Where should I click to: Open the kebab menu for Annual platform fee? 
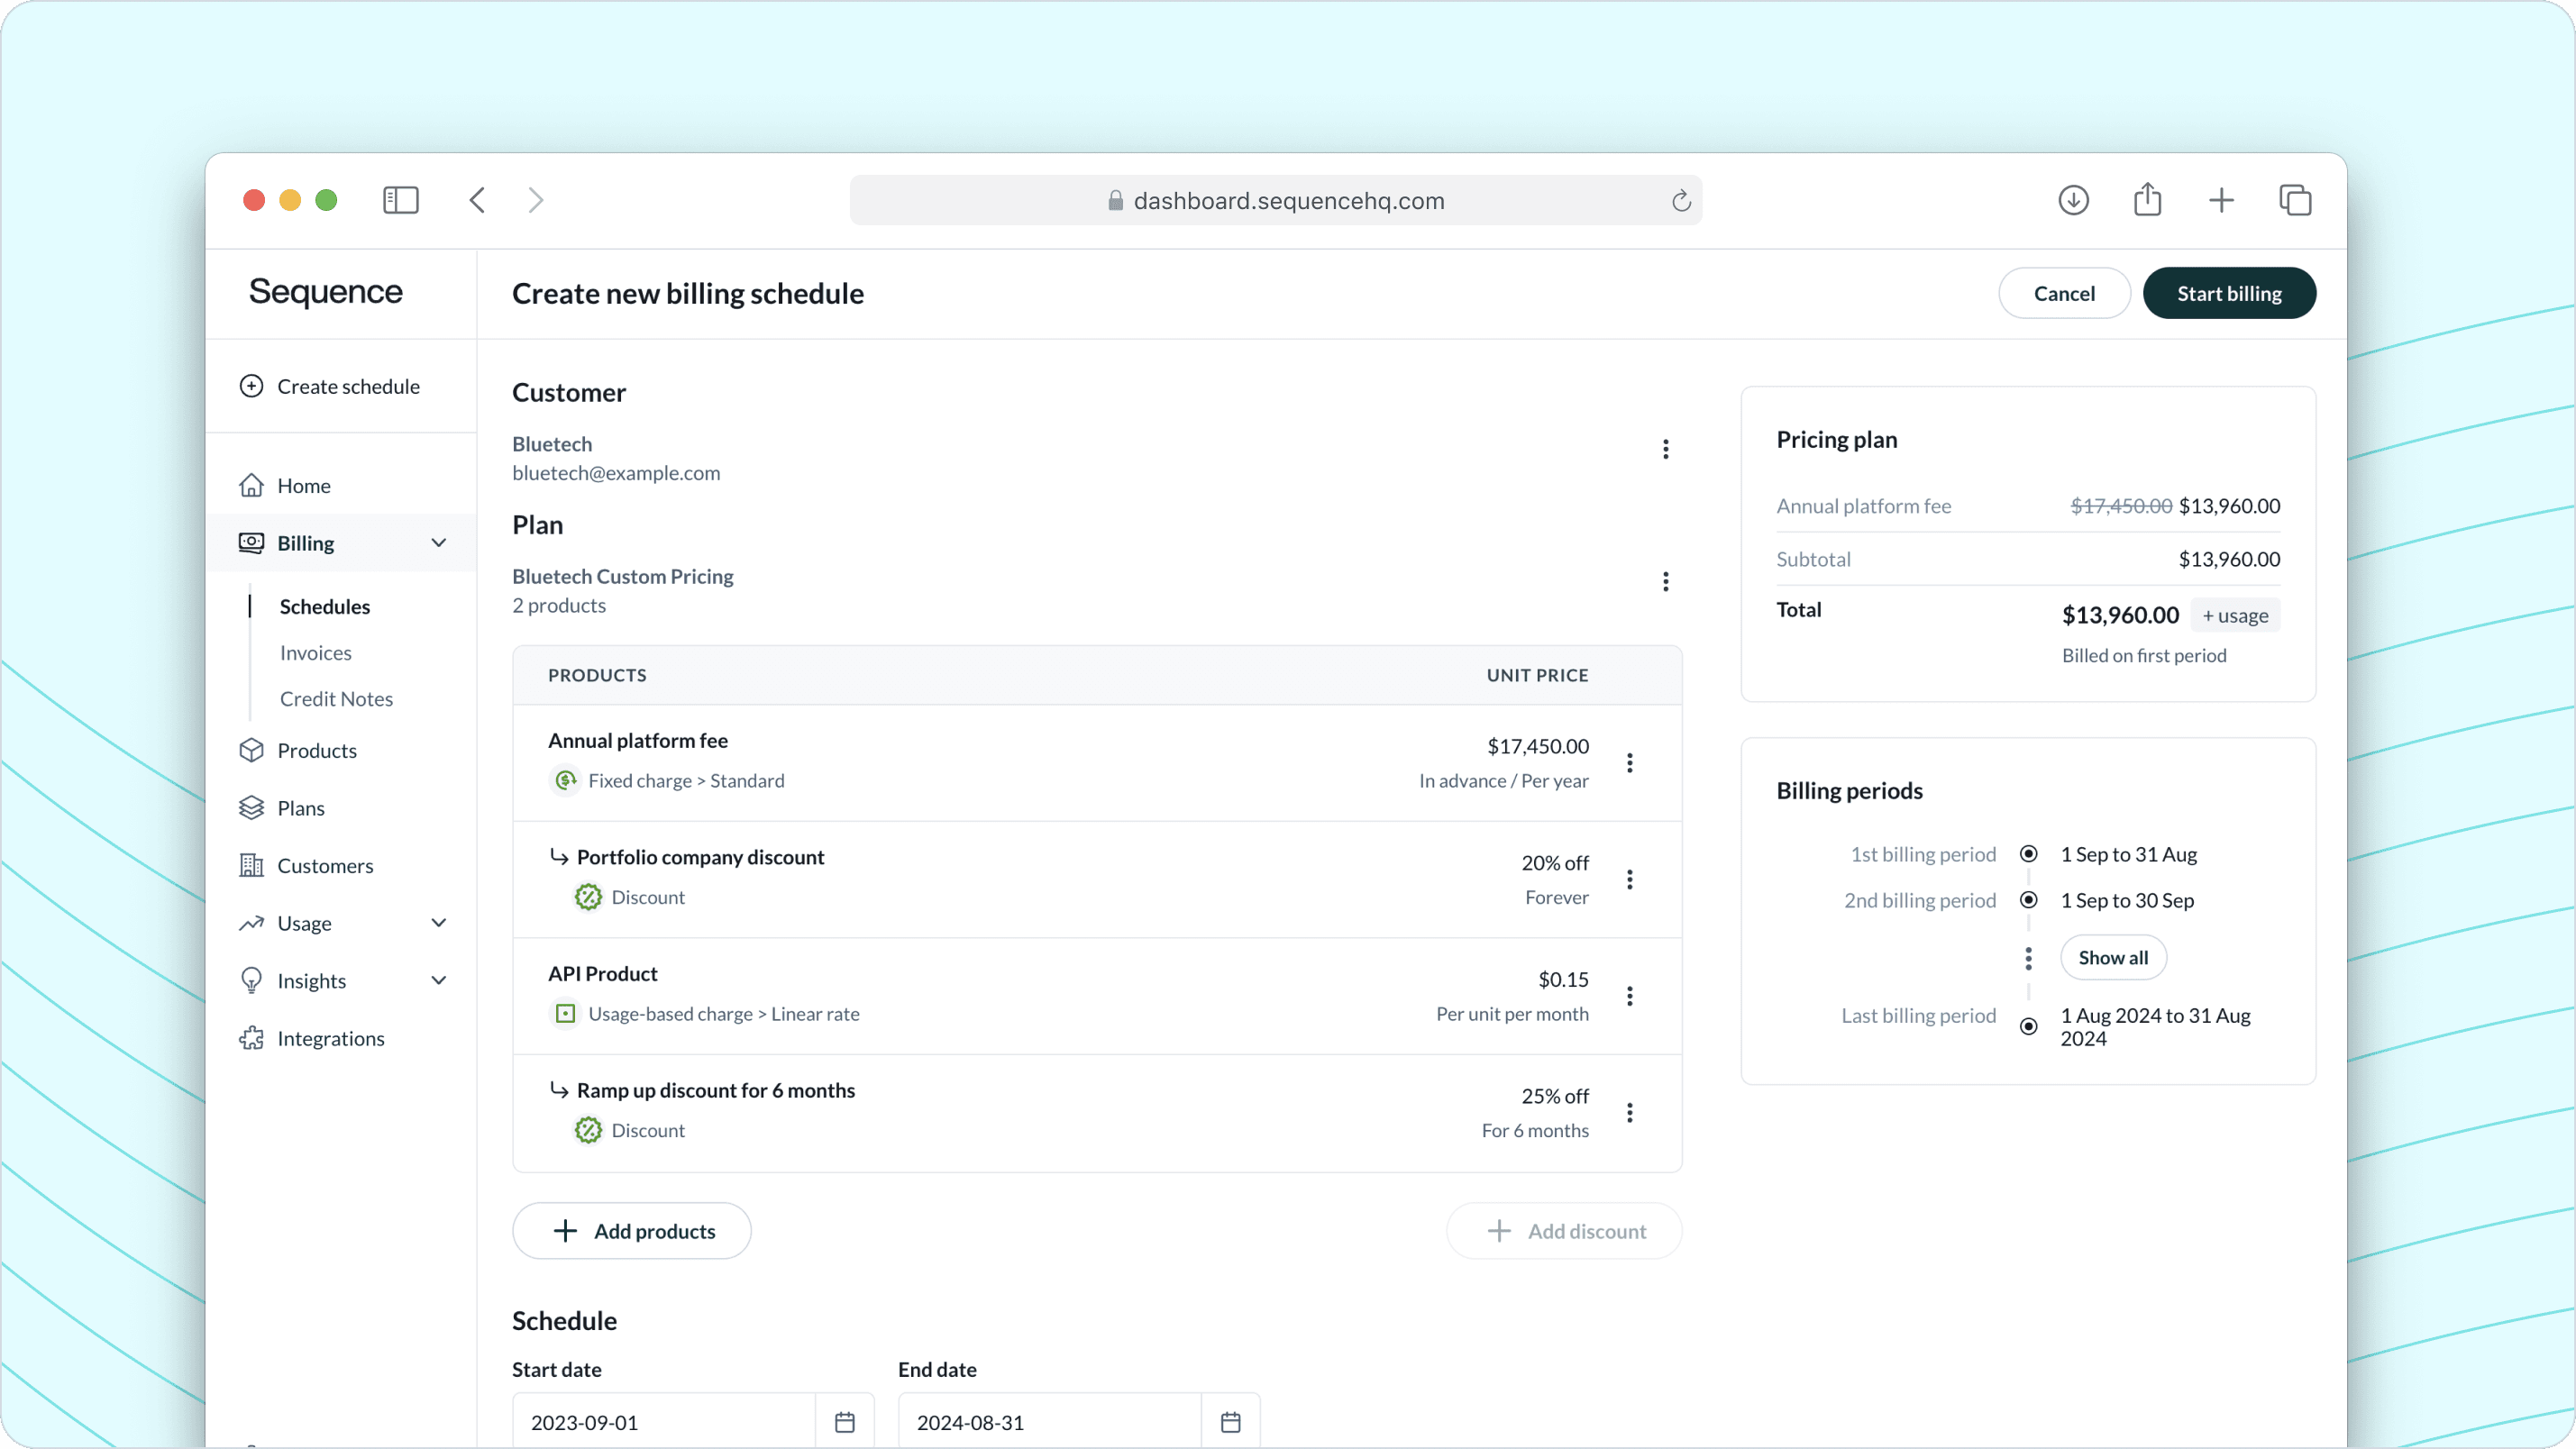[1629, 763]
